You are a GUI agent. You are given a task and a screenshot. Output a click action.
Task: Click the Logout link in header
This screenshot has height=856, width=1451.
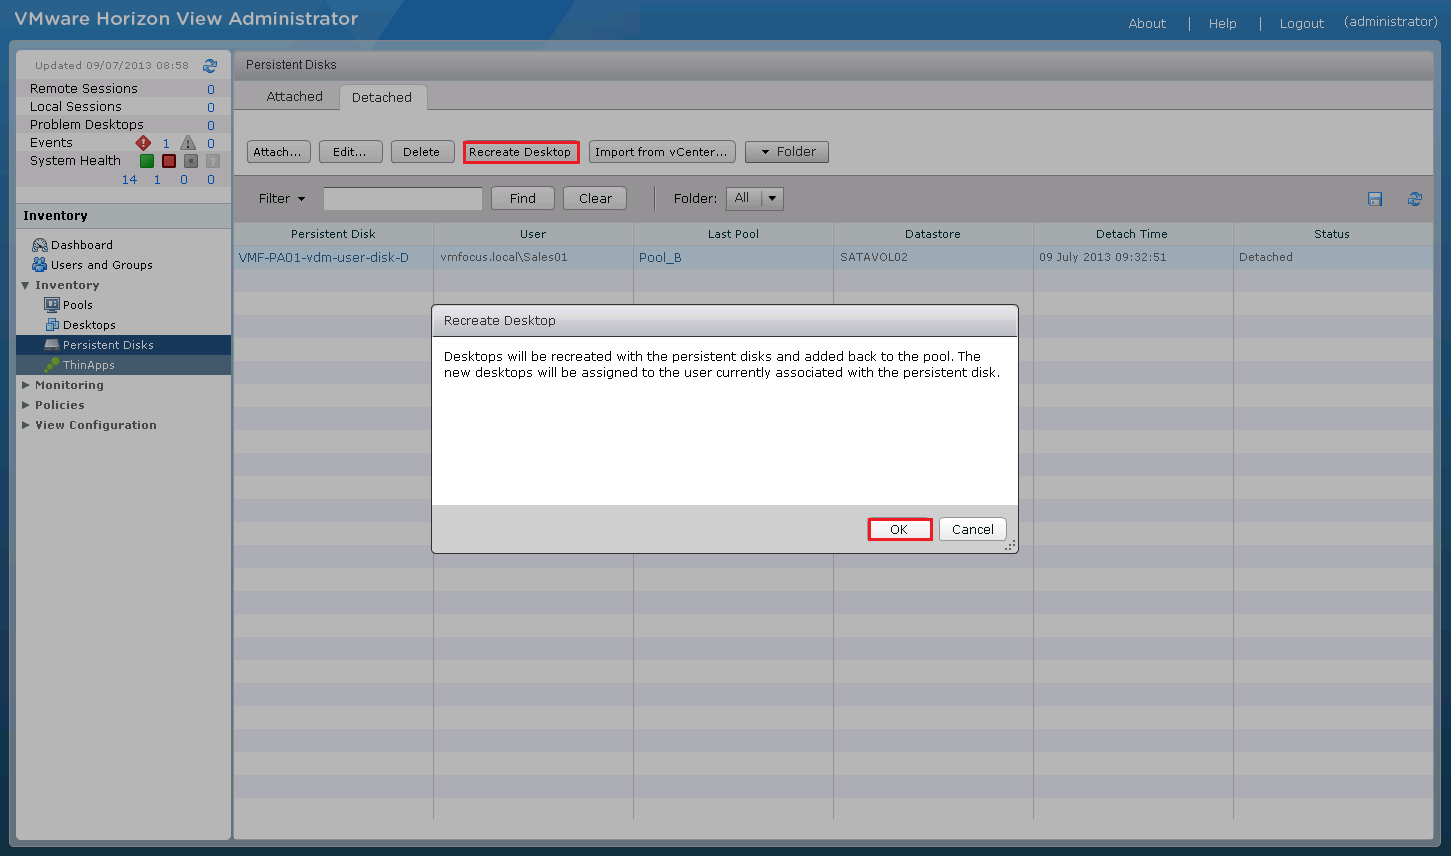coord(1301,24)
